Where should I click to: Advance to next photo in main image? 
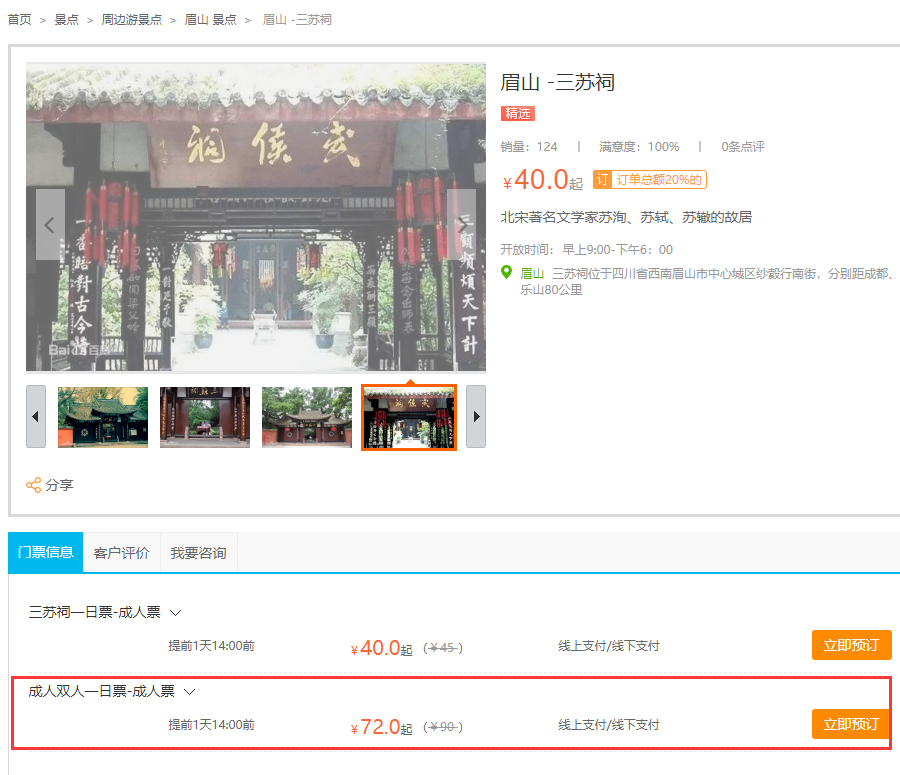point(461,225)
